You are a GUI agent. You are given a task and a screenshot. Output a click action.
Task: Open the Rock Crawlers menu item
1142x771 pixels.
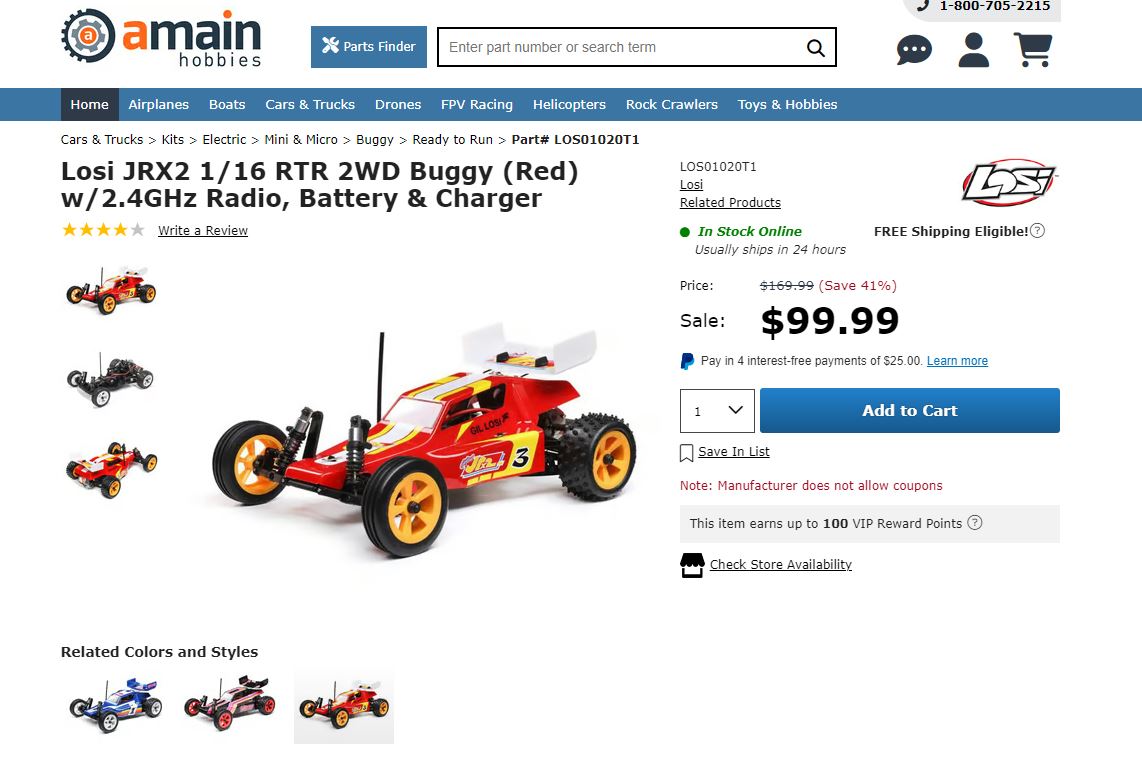672,104
